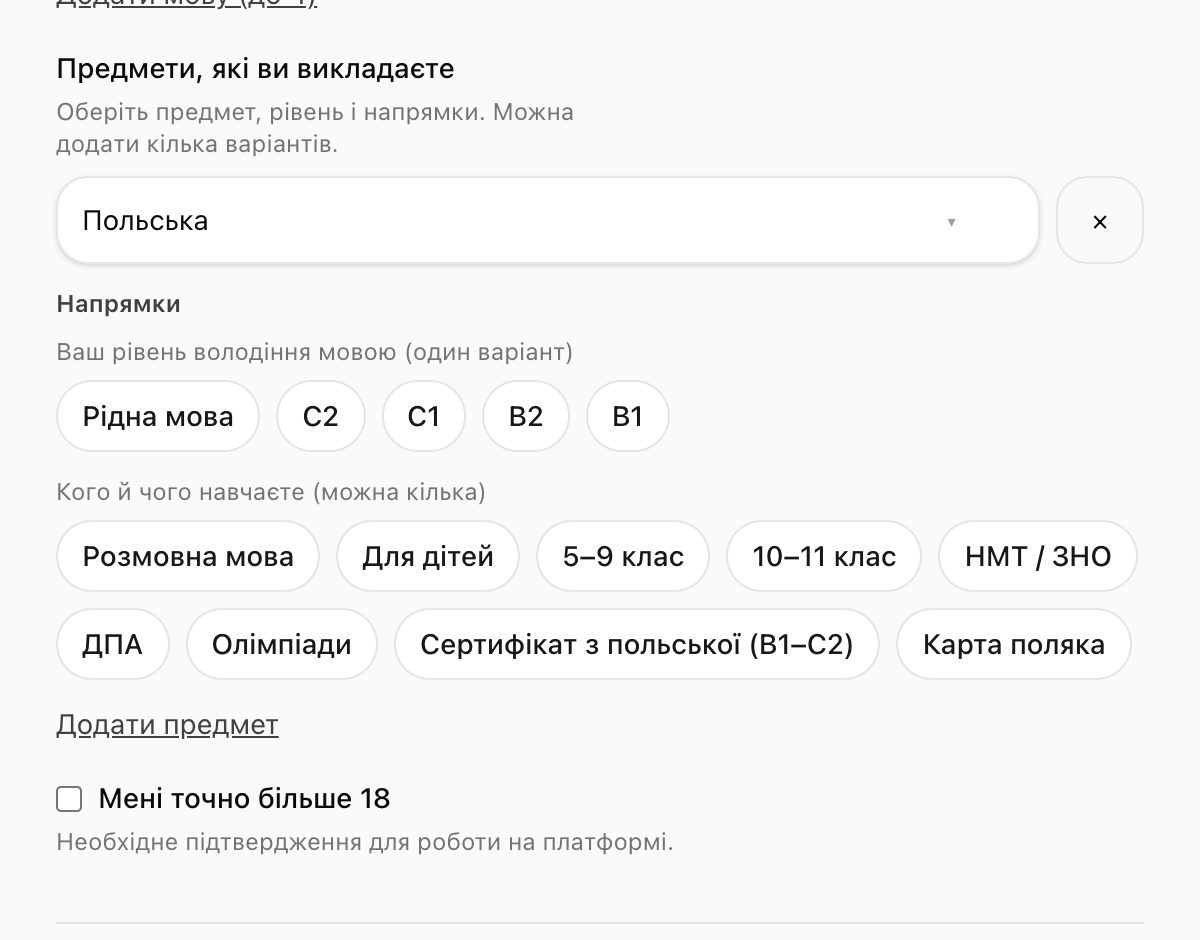This screenshot has height=940, width=1200.
Task: Open the Польська subject dropdown
Action: click(547, 220)
